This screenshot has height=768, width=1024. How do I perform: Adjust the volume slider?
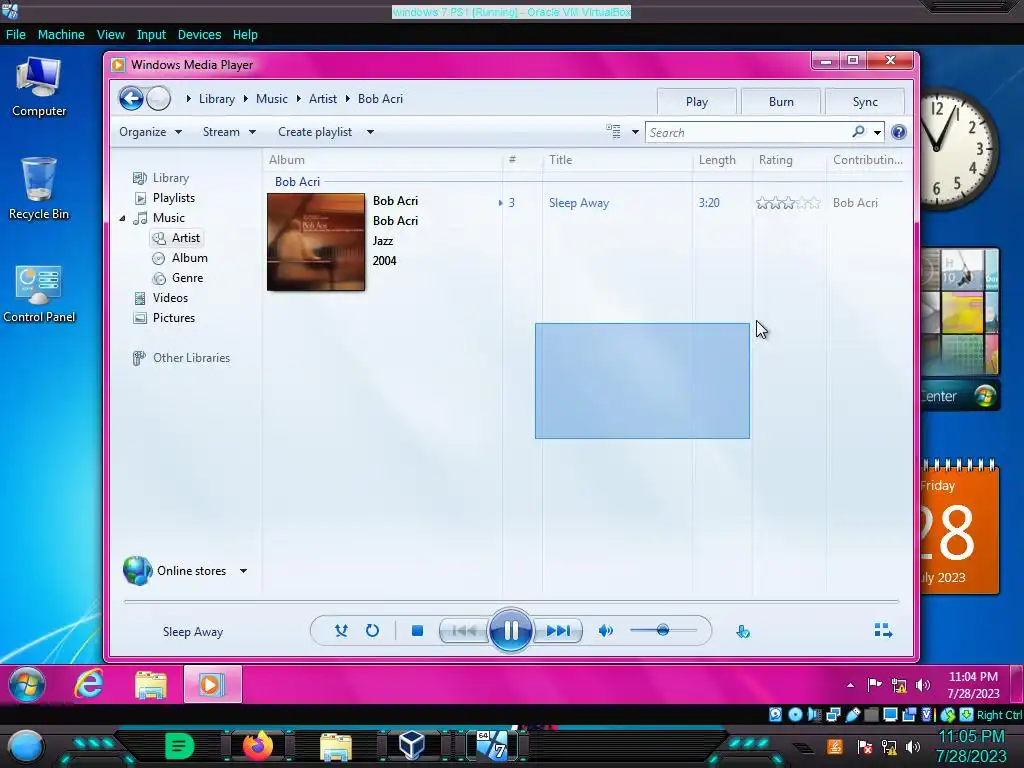click(x=664, y=630)
